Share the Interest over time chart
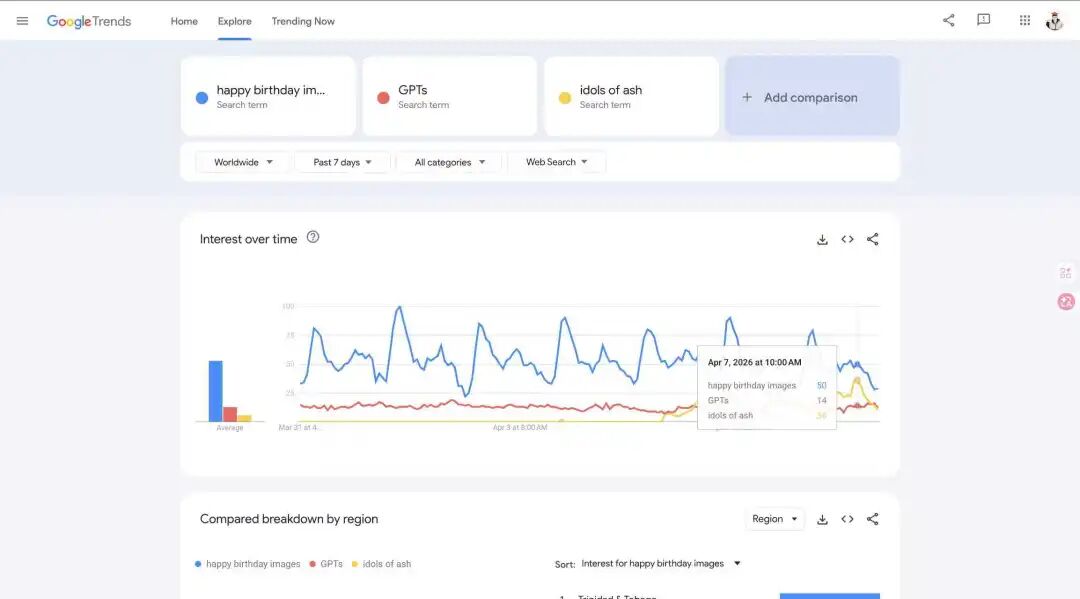The height and width of the screenshot is (599, 1080). click(873, 239)
